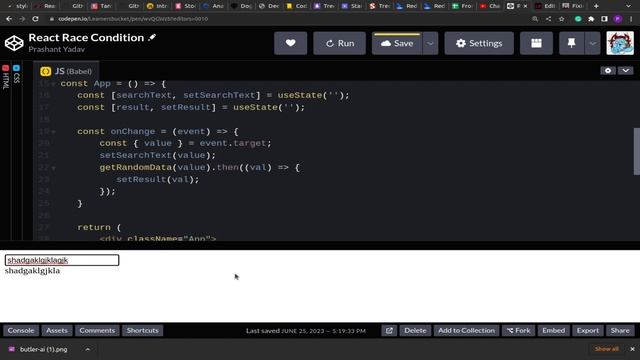The image size is (640, 360).
Task: Go forward in browser history
Action: tap(22, 19)
